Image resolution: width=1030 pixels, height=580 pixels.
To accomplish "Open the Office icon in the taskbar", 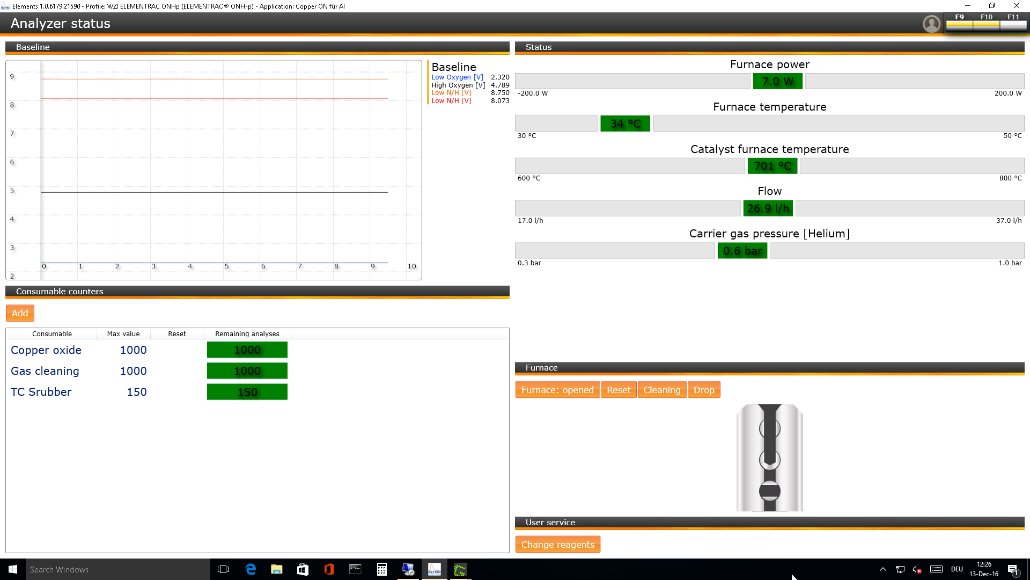I will 328,569.
